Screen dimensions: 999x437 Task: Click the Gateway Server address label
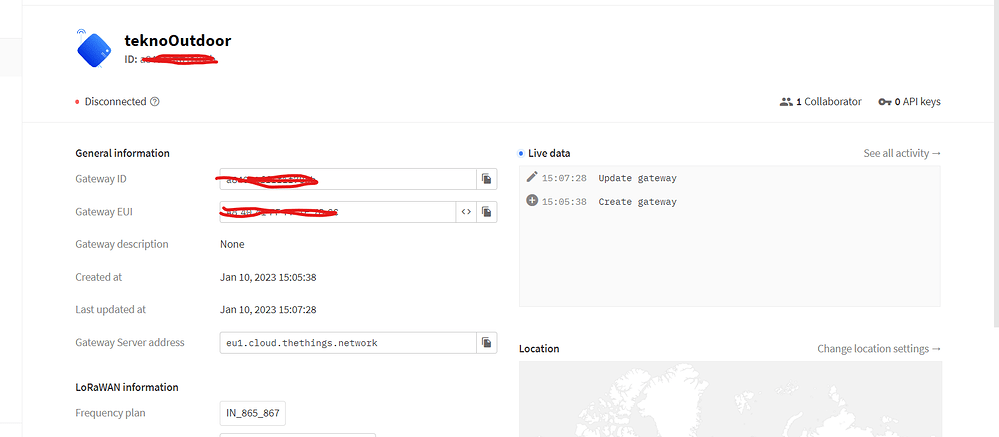130,342
